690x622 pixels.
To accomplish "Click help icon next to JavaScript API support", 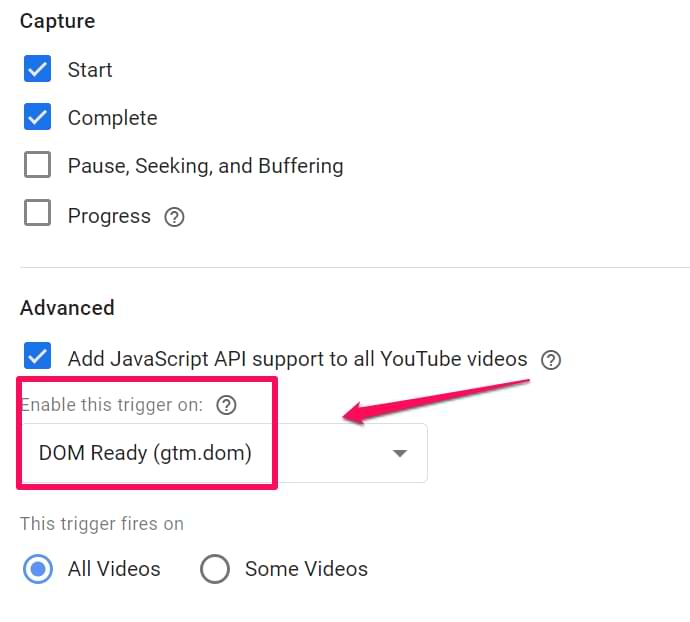I will pyautogui.click(x=551, y=360).
